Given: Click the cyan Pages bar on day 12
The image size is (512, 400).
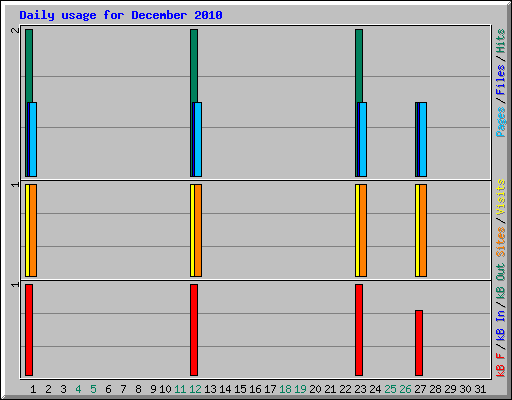Looking at the screenshot, I should click(x=198, y=139).
